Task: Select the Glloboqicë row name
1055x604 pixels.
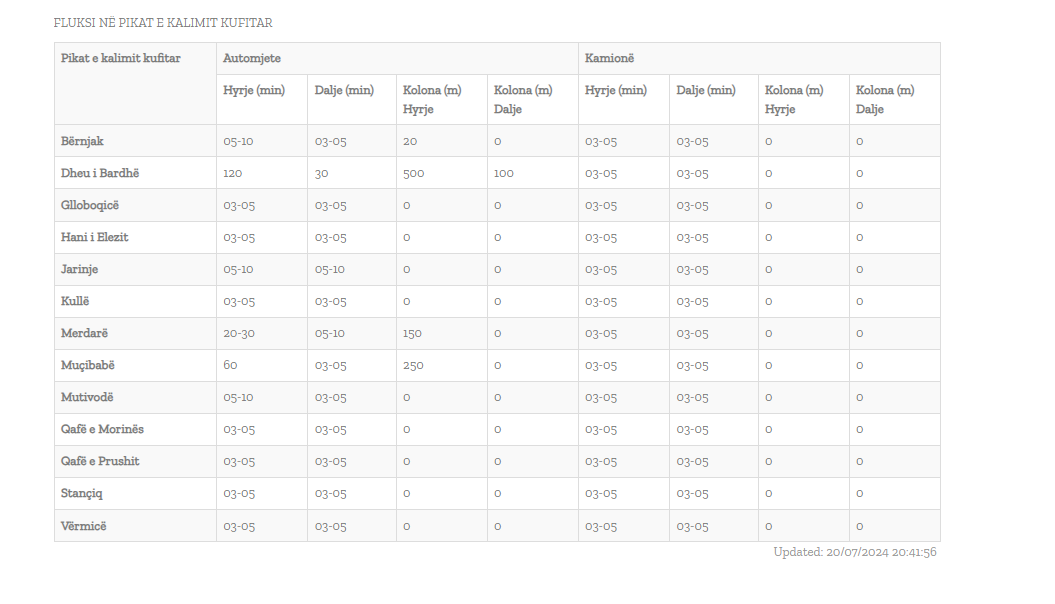Action: tap(89, 205)
